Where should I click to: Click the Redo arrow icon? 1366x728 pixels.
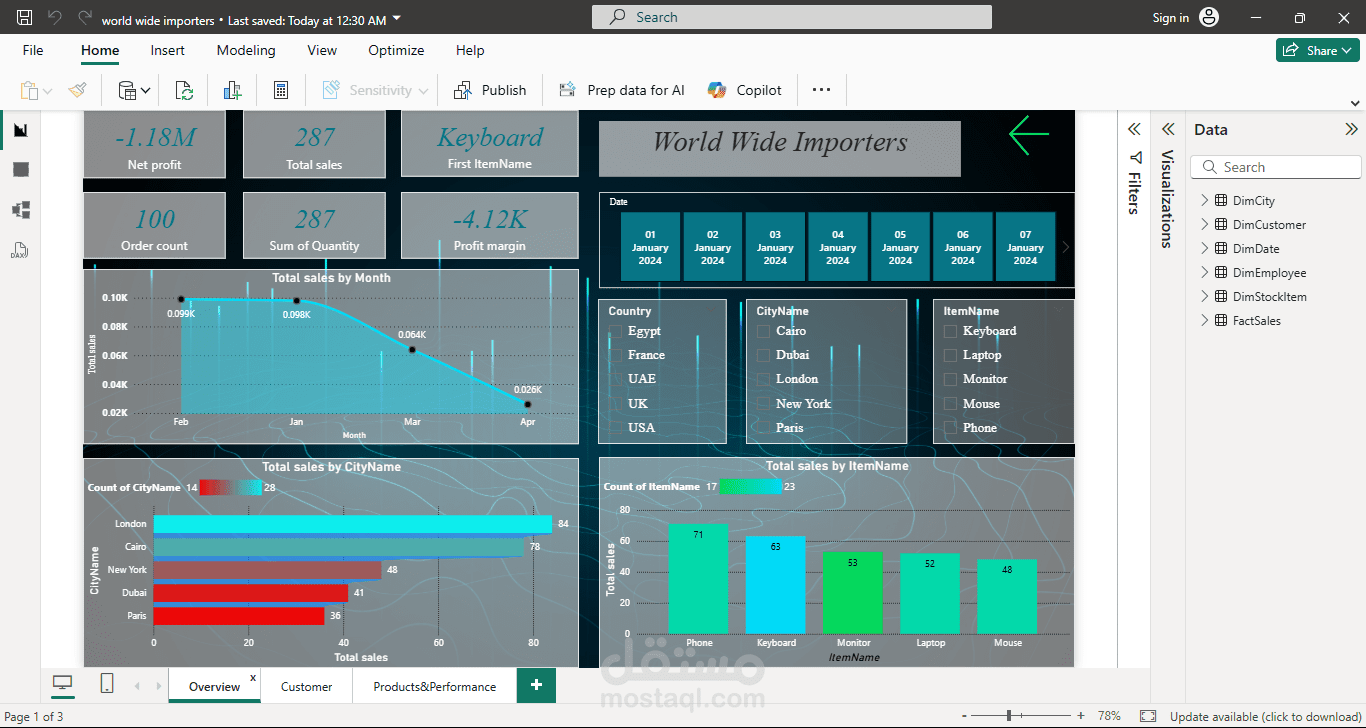click(x=85, y=18)
